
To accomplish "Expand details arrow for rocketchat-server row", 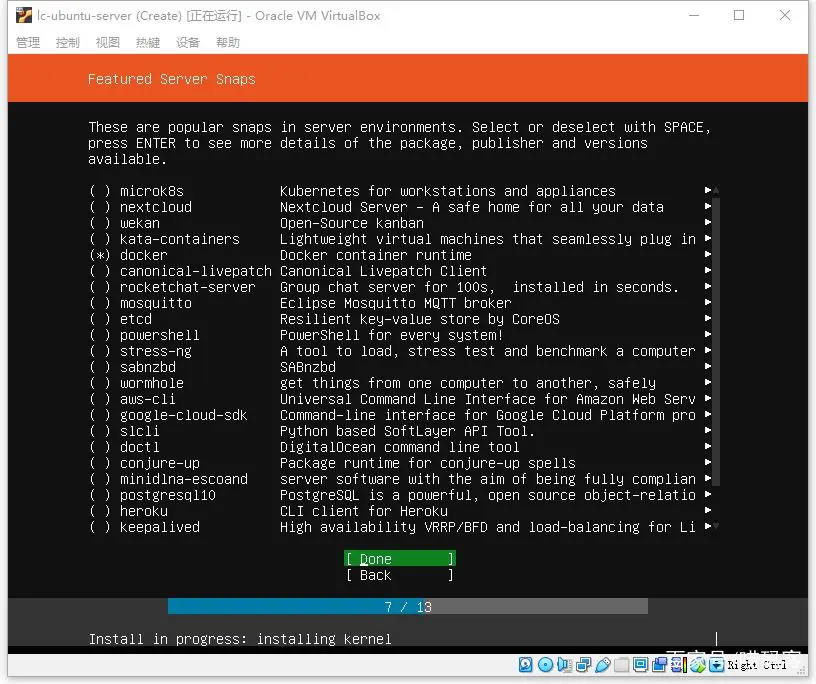I will point(708,286).
